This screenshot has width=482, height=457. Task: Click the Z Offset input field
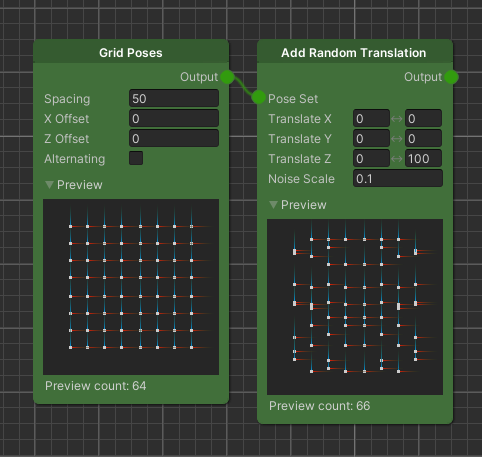(x=174, y=138)
